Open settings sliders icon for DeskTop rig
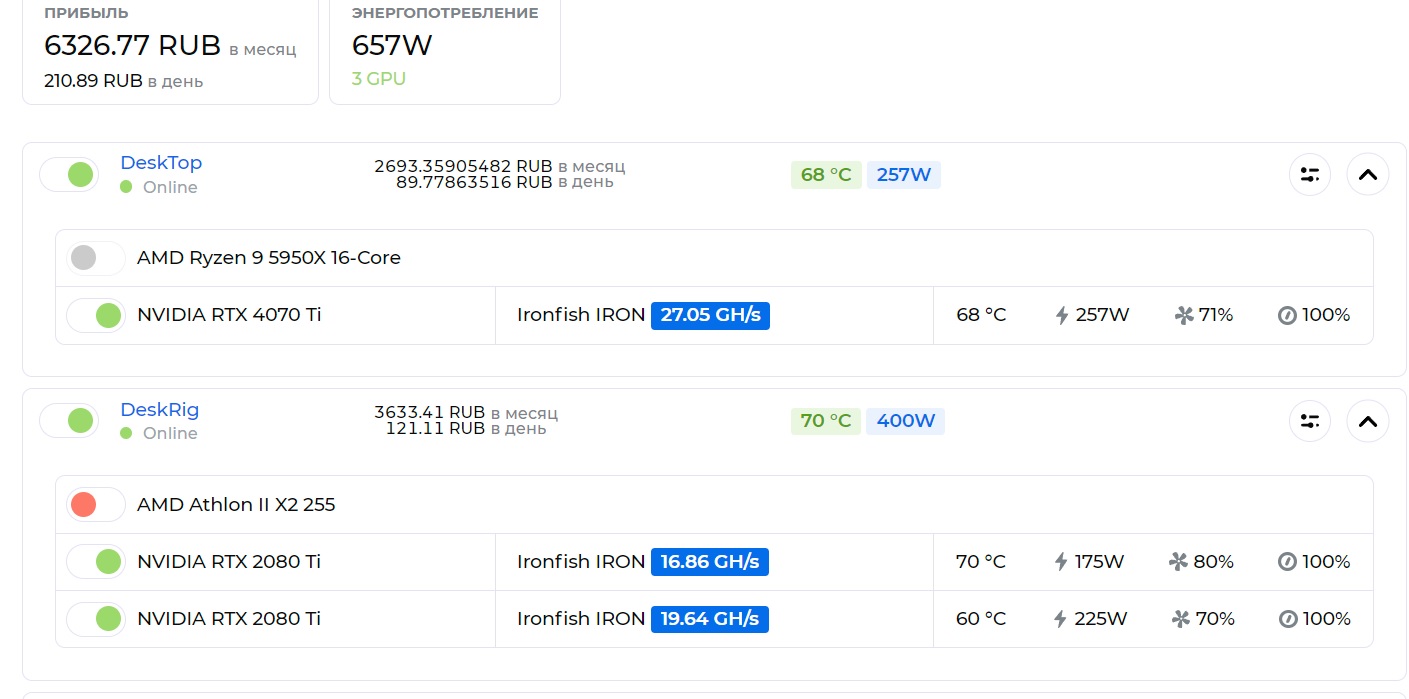Viewport: 1409px width, 699px height. (1309, 175)
